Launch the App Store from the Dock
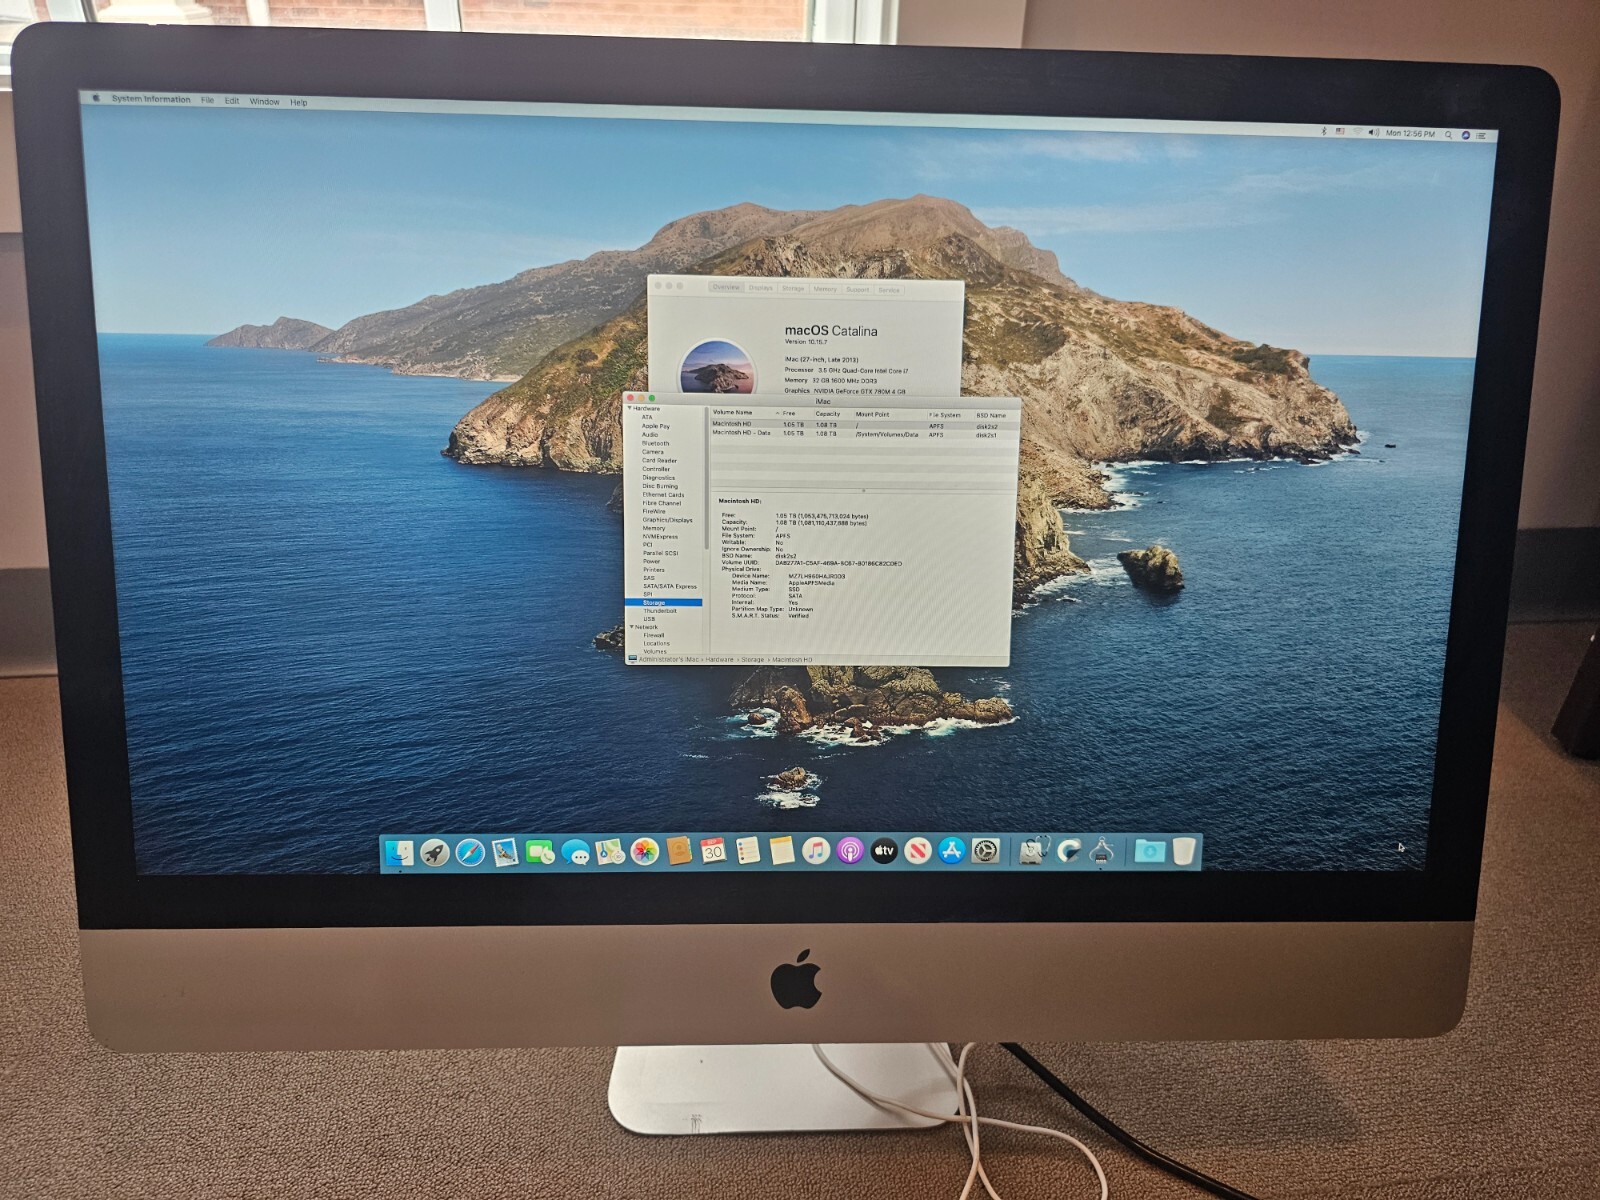The width and height of the screenshot is (1600, 1200). coord(952,850)
